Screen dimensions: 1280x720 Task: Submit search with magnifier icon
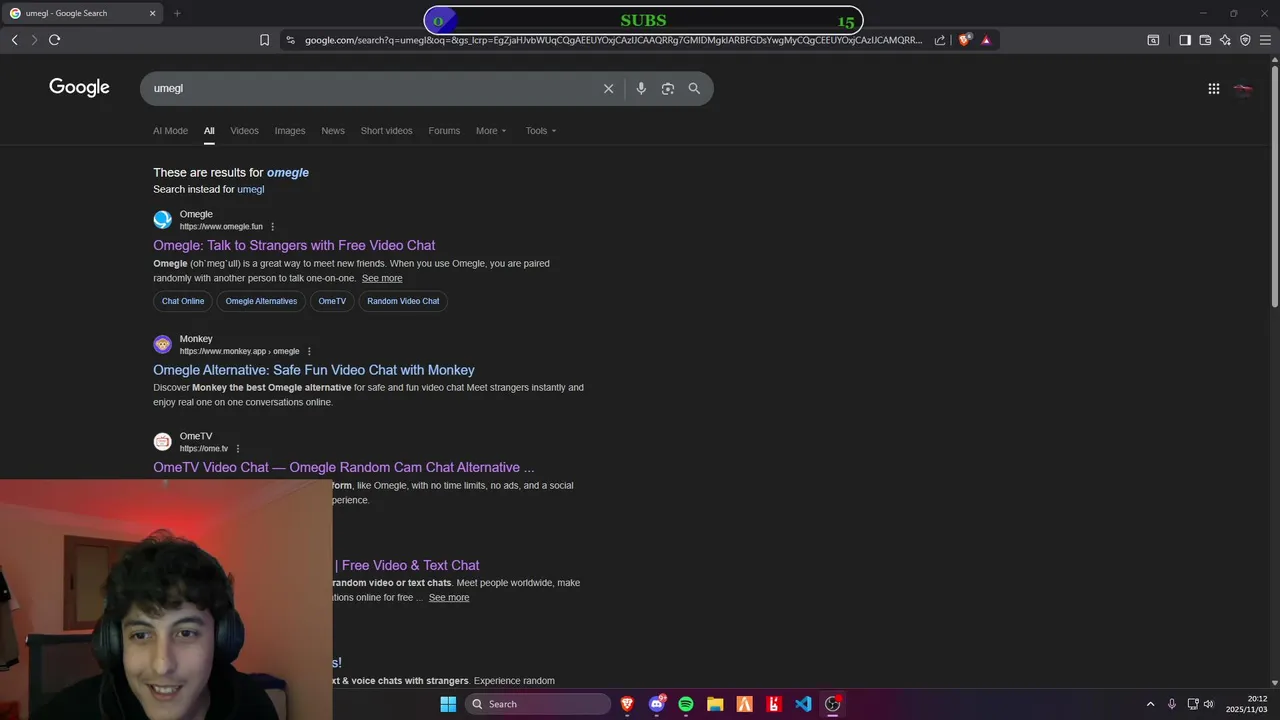click(694, 88)
